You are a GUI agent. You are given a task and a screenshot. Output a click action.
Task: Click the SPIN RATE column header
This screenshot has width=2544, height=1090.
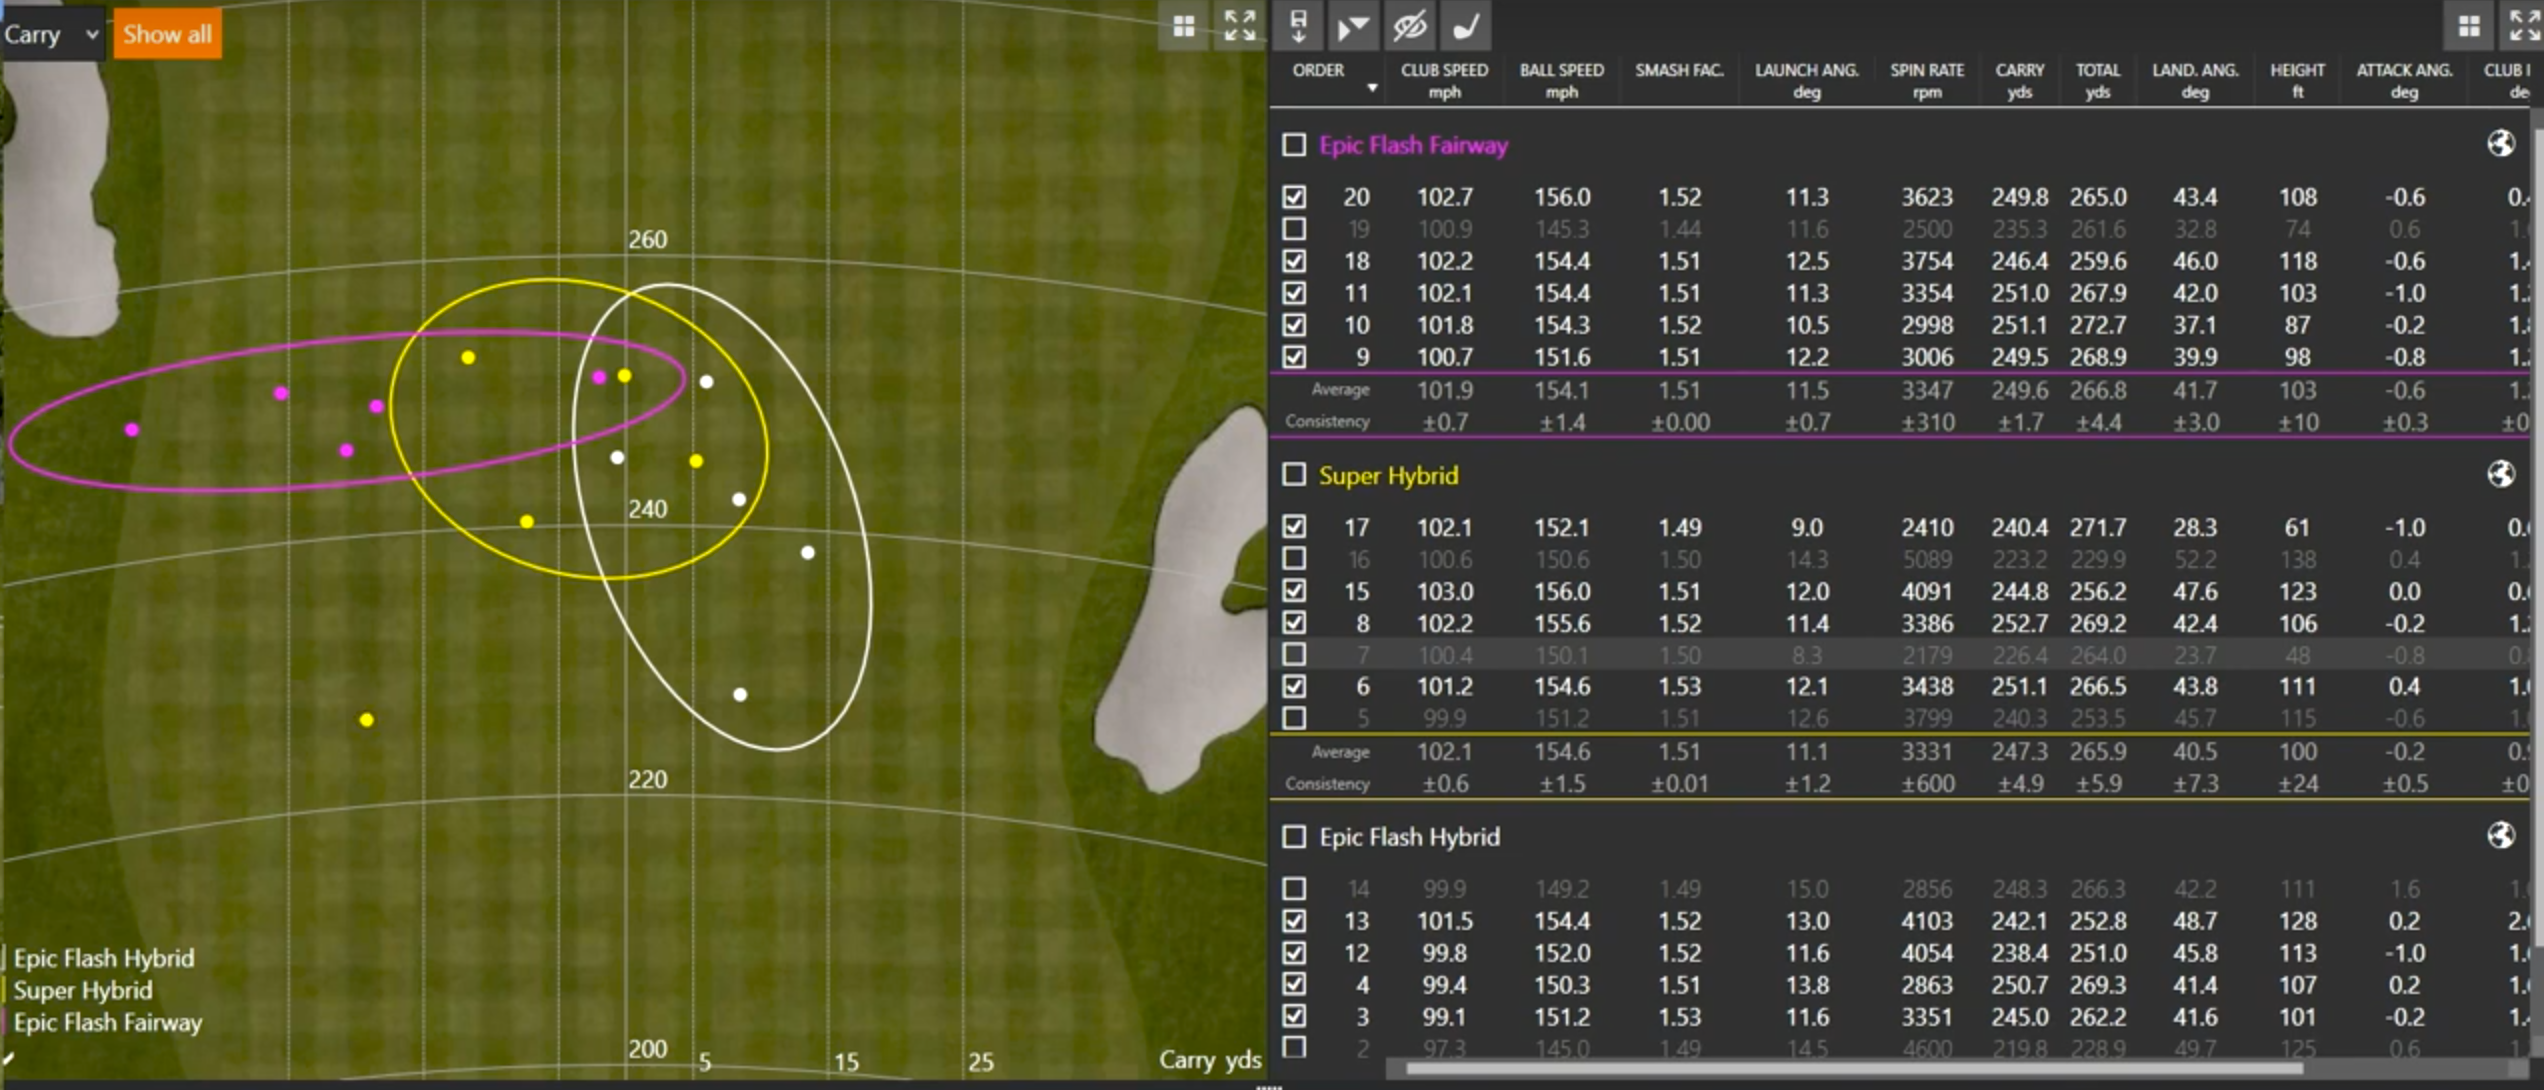tap(1926, 80)
